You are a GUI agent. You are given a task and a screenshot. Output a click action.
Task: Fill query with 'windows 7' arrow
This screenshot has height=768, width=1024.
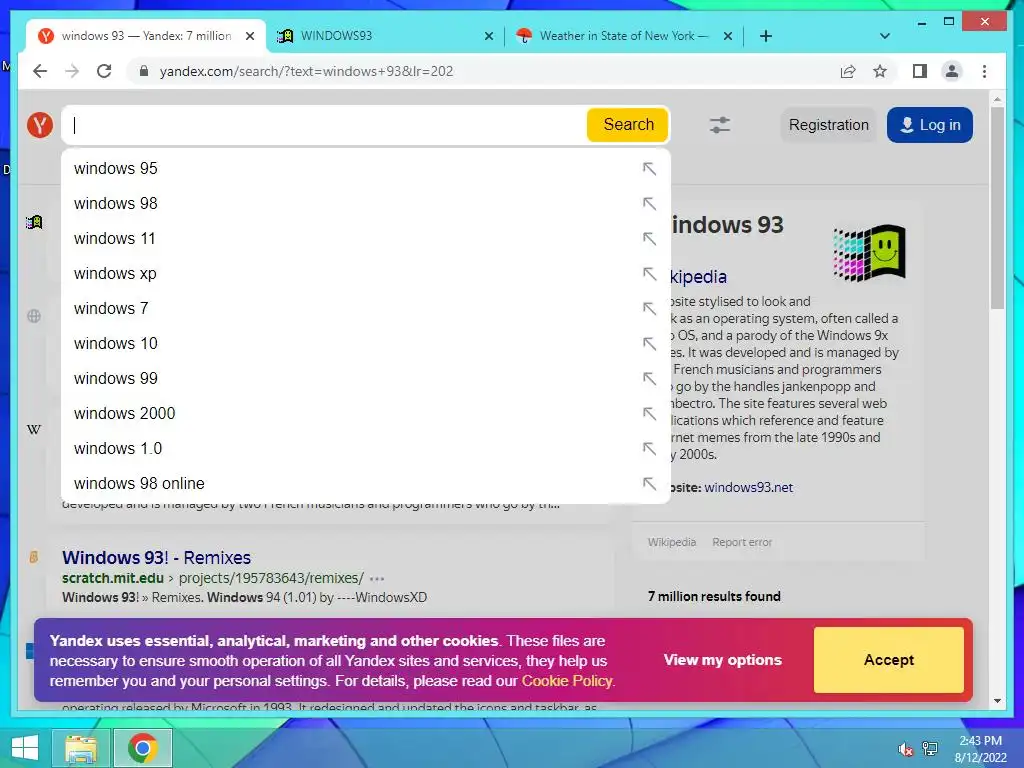point(648,308)
